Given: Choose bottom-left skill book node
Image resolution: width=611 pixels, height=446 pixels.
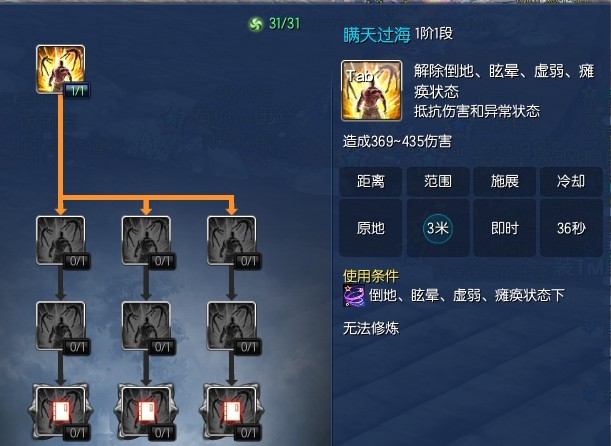Looking at the screenshot, I should (x=60, y=412).
